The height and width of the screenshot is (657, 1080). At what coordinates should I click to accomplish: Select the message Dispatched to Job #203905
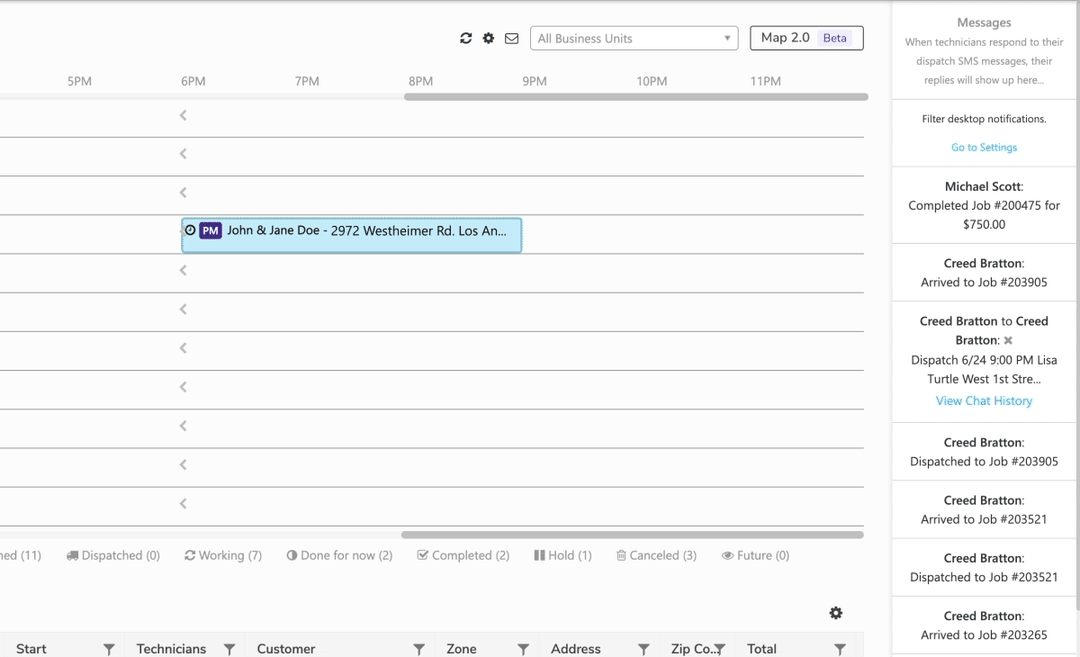pyautogui.click(x=984, y=452)
